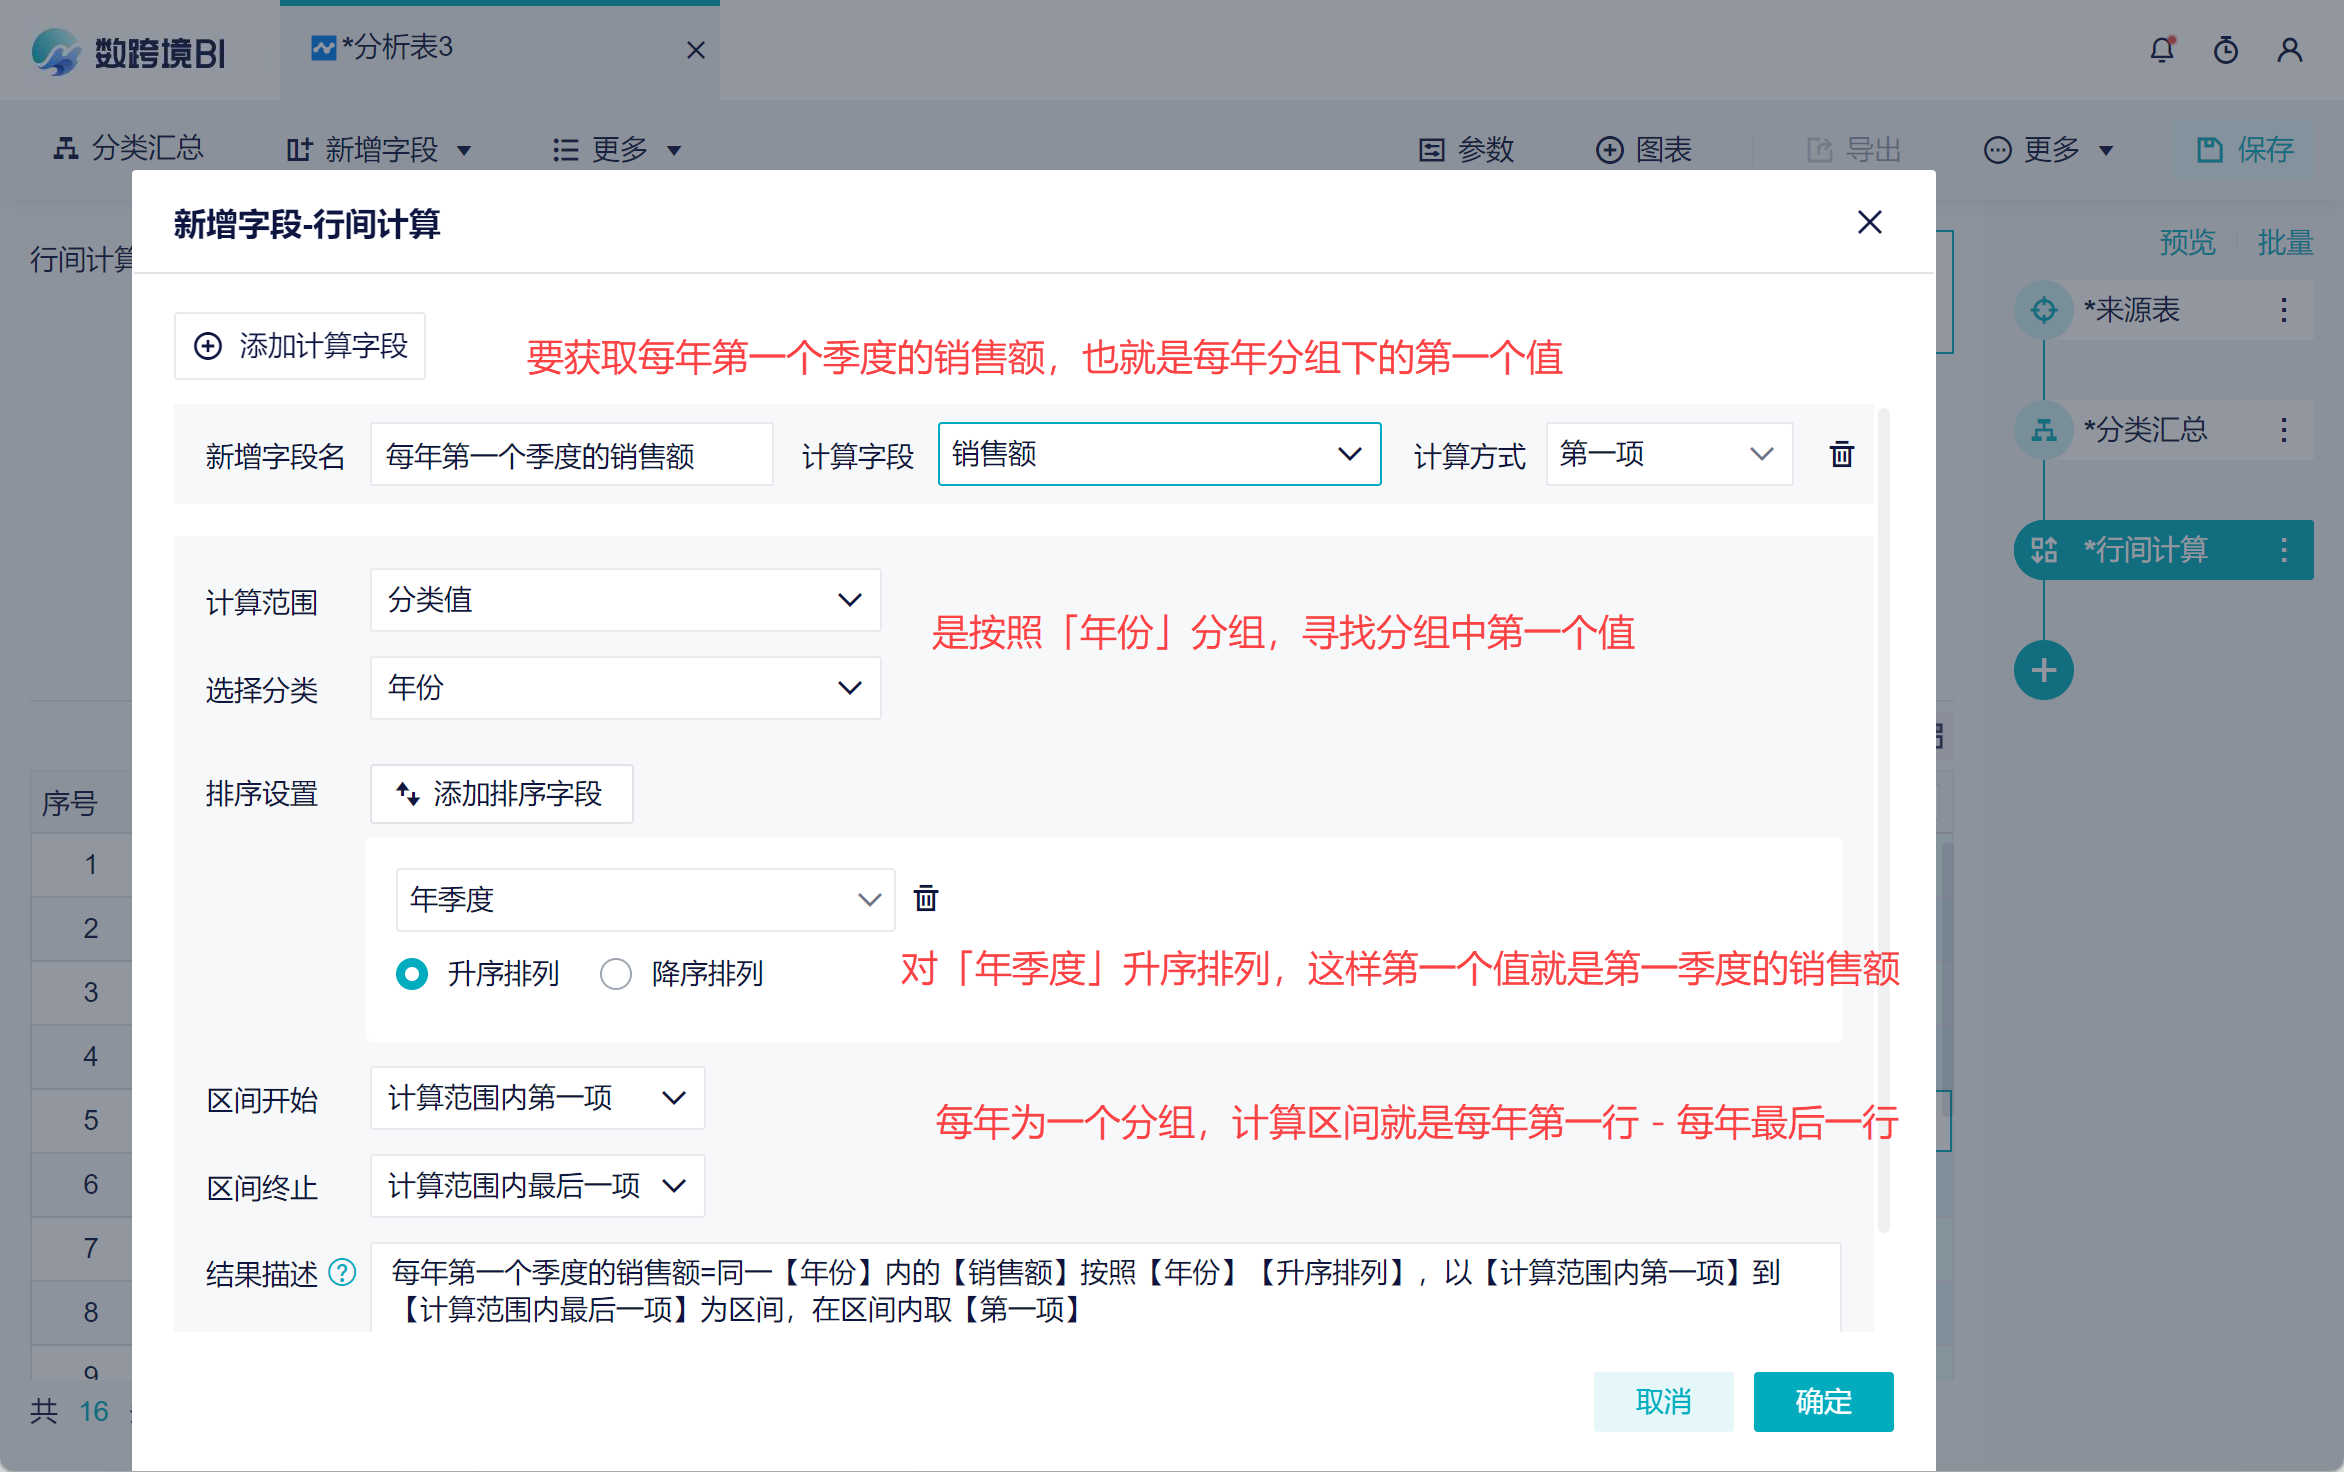The image size is (2344, 1472).
Task: Open options menu for *来源表 step
Action: [x=2284, y=310]
